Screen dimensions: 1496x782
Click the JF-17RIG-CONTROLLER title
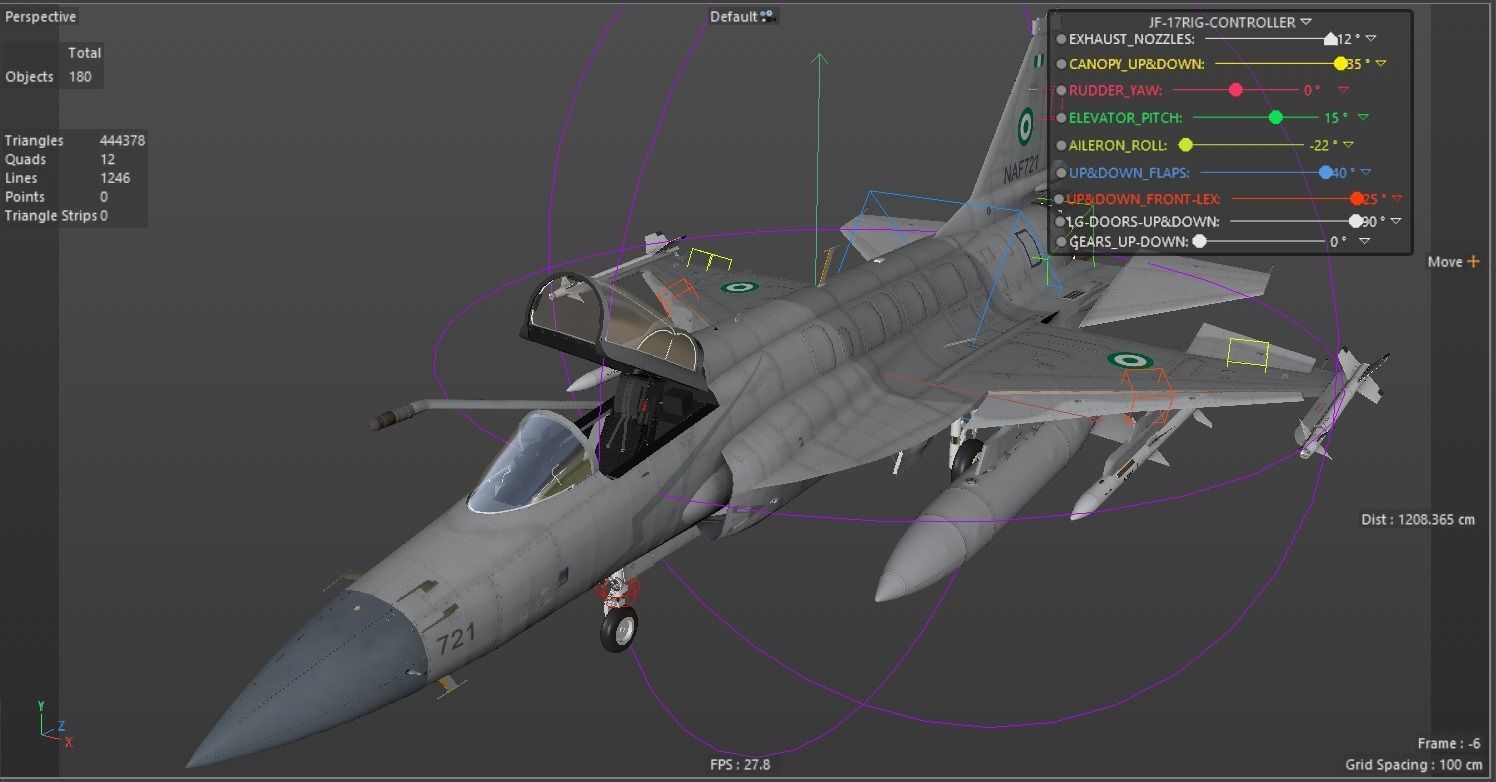(1222, 22)
